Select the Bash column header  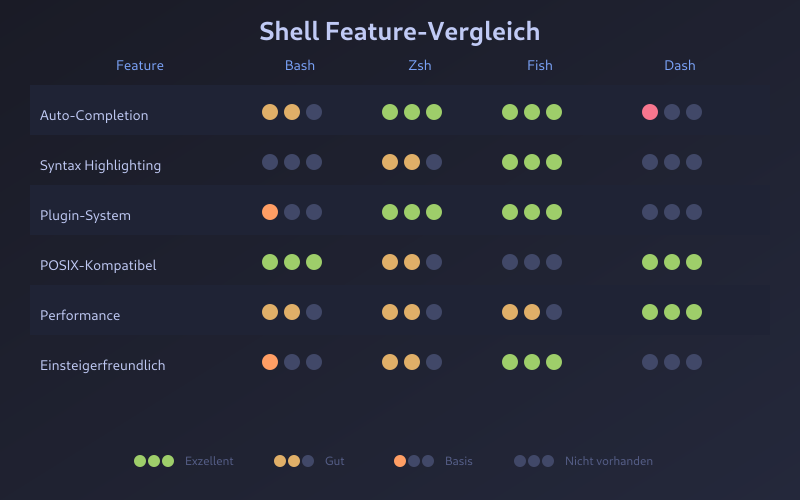click(300, 66)
